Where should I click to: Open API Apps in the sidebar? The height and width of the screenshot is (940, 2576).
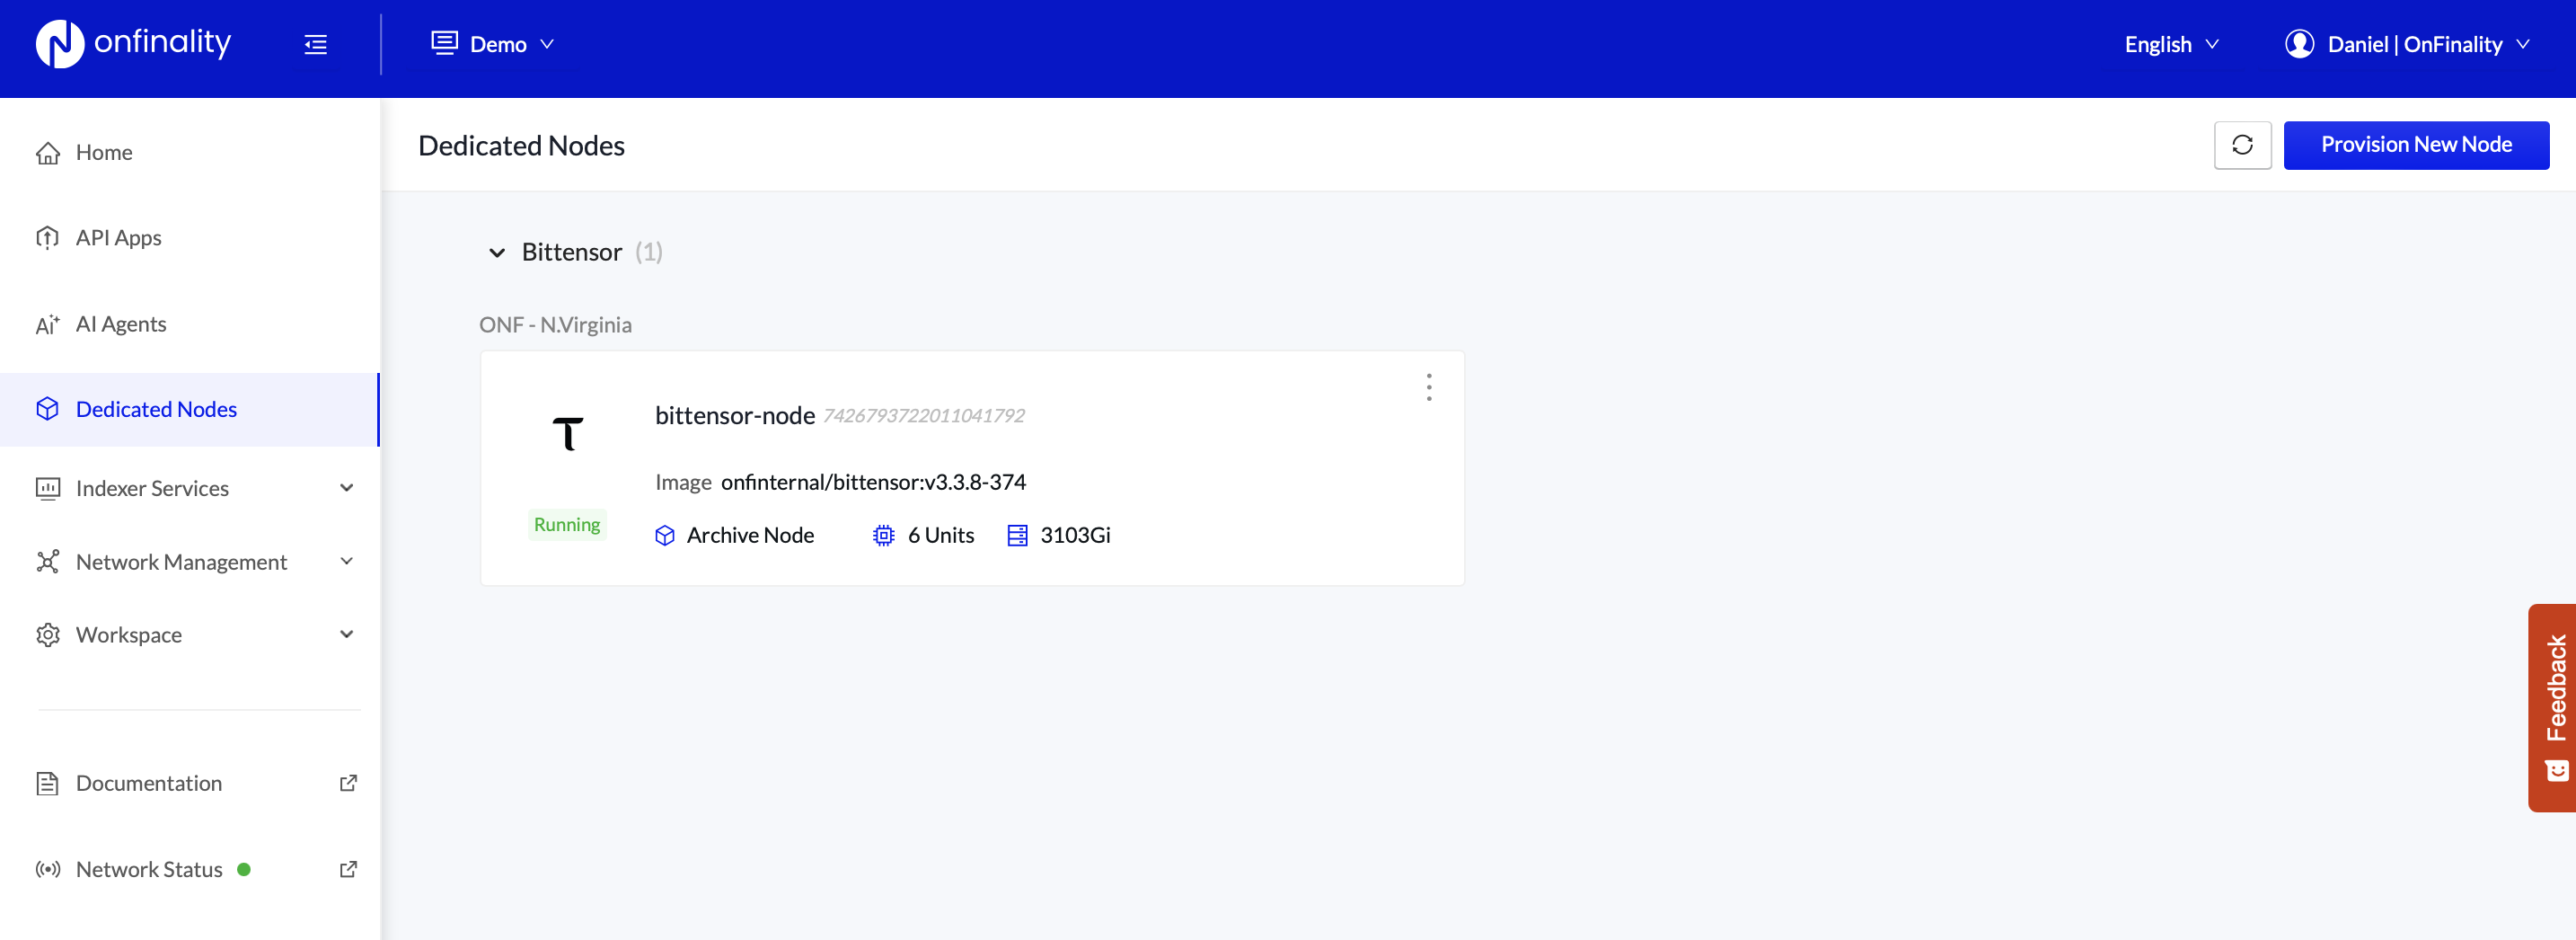[x=118, y=238]
